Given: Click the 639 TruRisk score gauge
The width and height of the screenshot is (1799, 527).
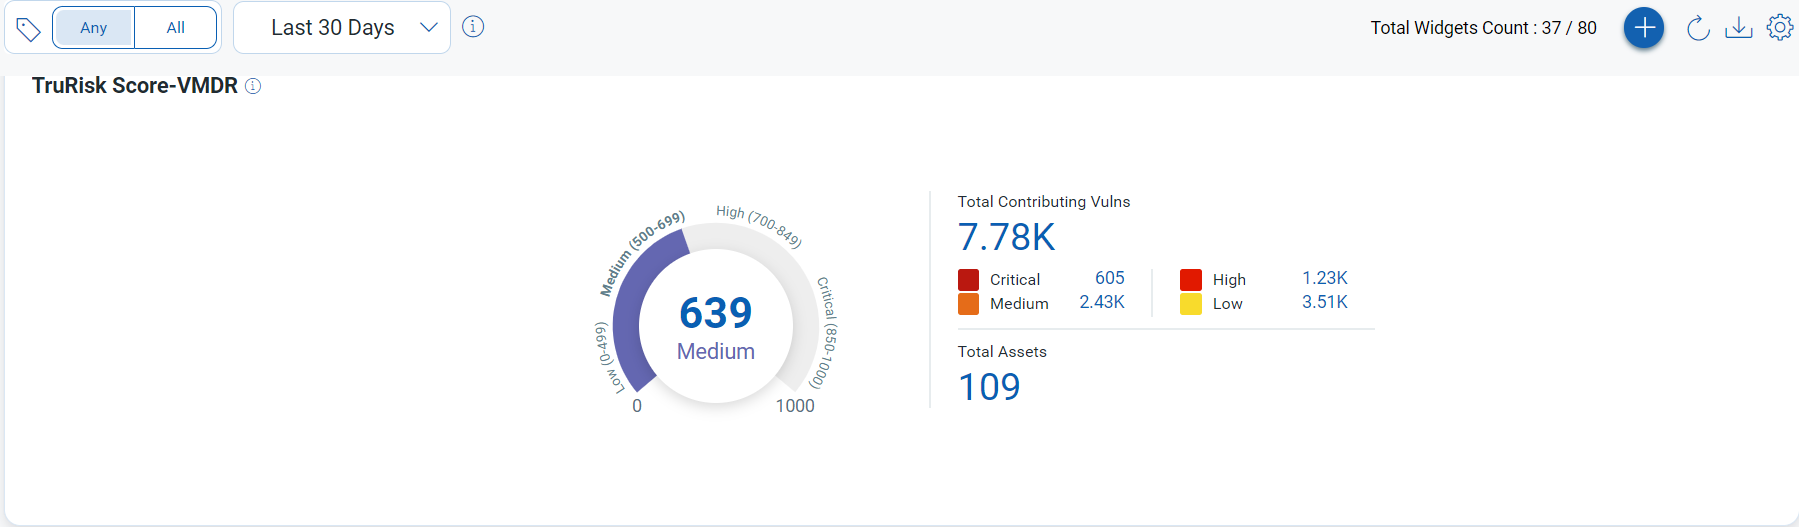Looking at the screenshot, I should (715, 313).
